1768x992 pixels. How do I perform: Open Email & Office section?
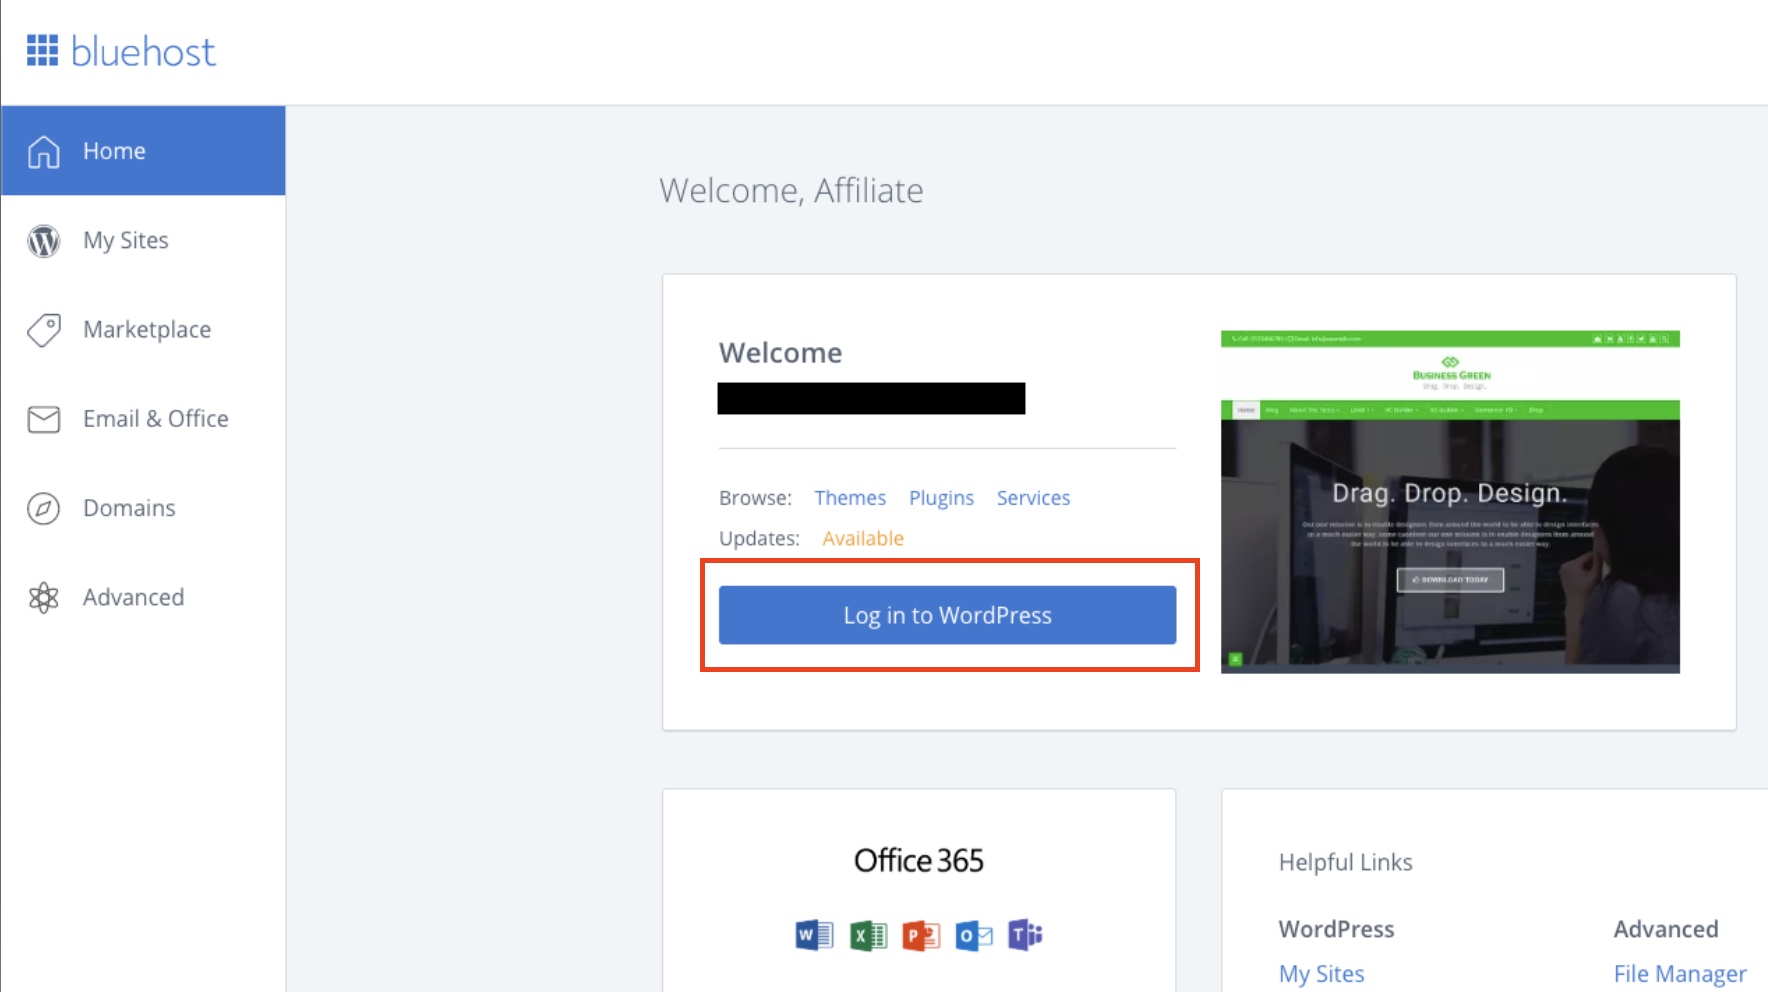tap(143, 419)
